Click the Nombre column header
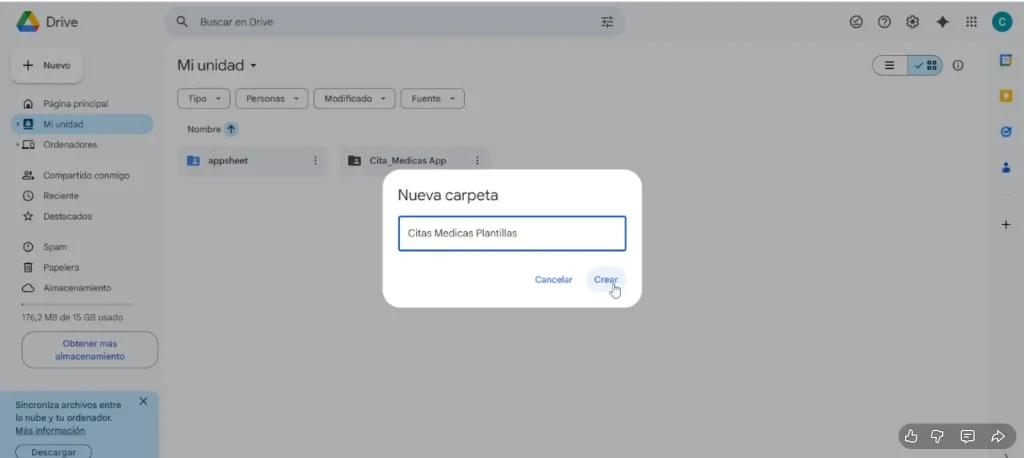The width and height of the screenshot is (1024, 458). [204, 129]
